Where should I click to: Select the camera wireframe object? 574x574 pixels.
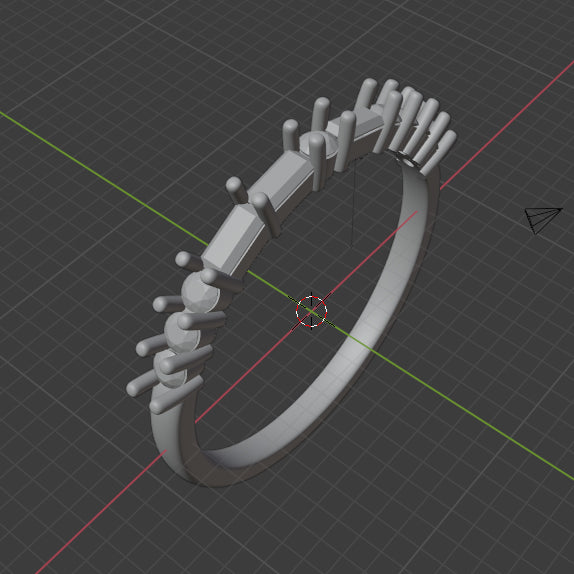click(x=543, y=220)
